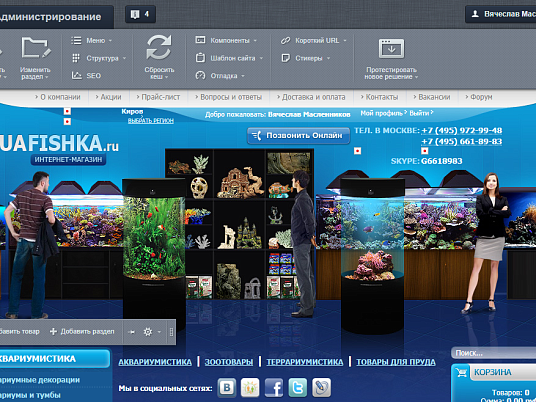Click the Добавить раздел button
Screen dimensions: 536x402
[82, 332]
